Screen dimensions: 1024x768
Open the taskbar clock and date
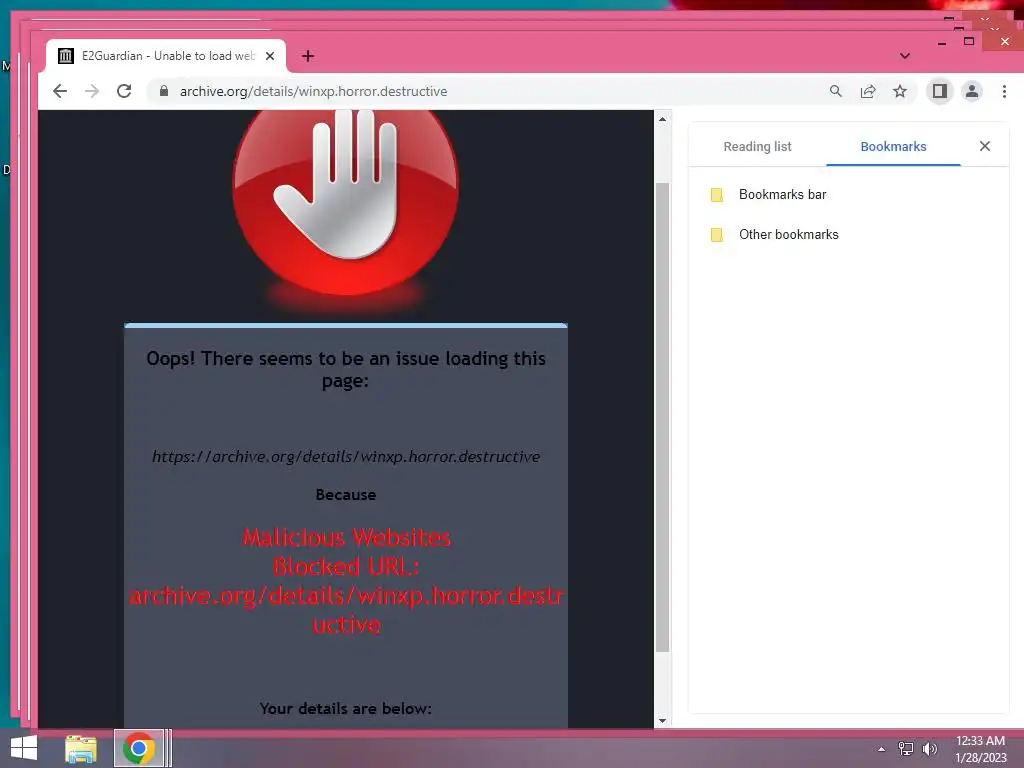tap(980, 749)
